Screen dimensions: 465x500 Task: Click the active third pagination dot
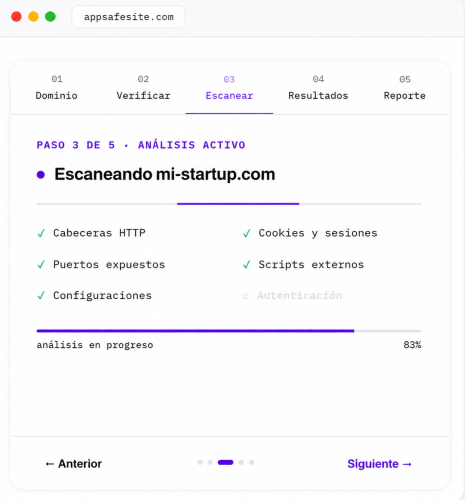226,462
